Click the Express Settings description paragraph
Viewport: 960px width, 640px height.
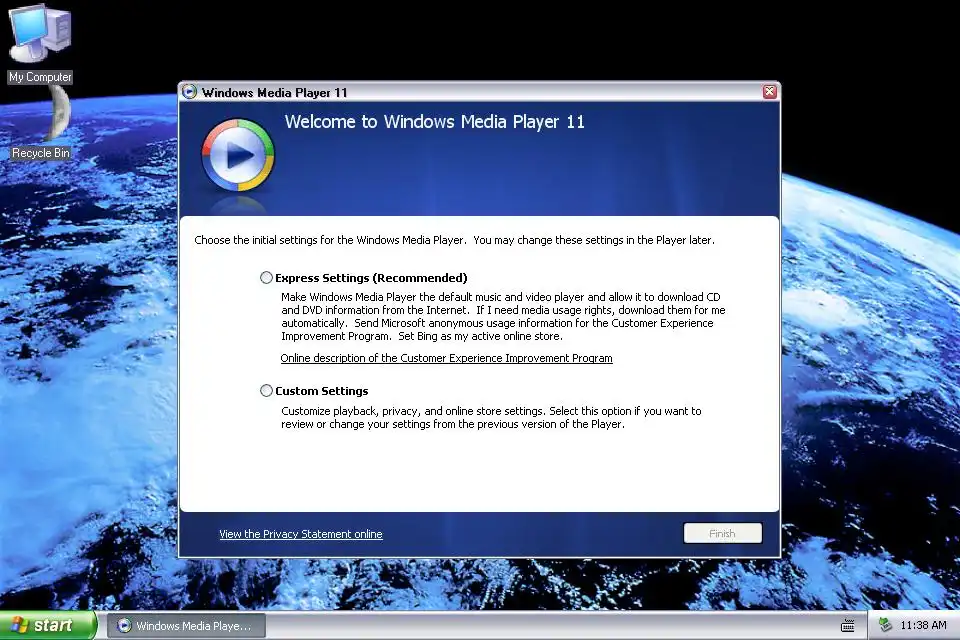(x=503, y=317)
